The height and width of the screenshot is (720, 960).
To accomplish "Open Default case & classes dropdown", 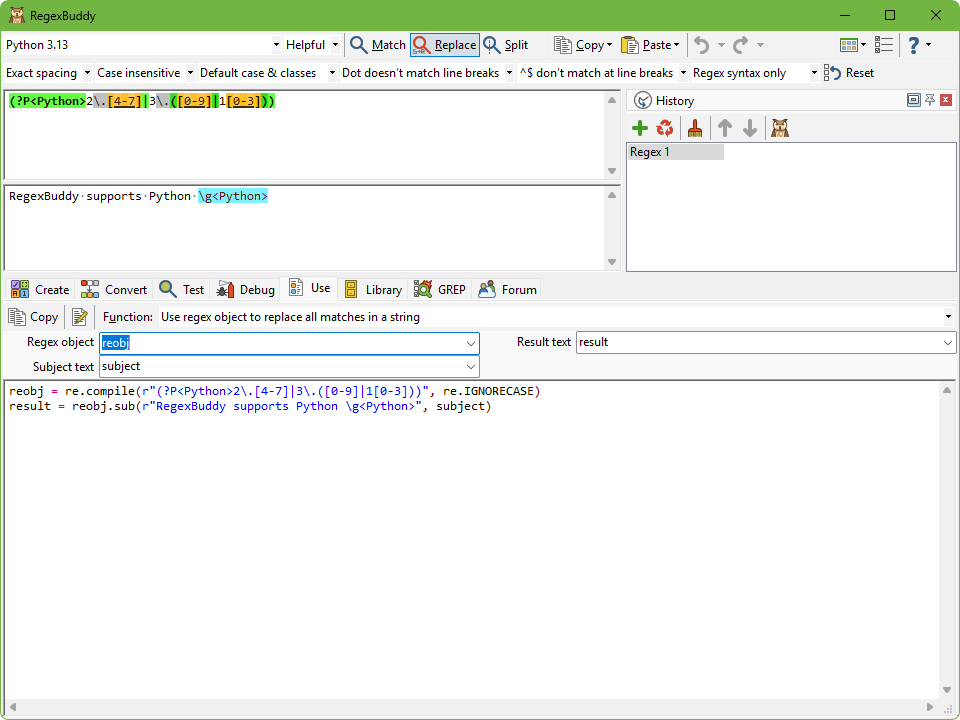I will [332, 73].
